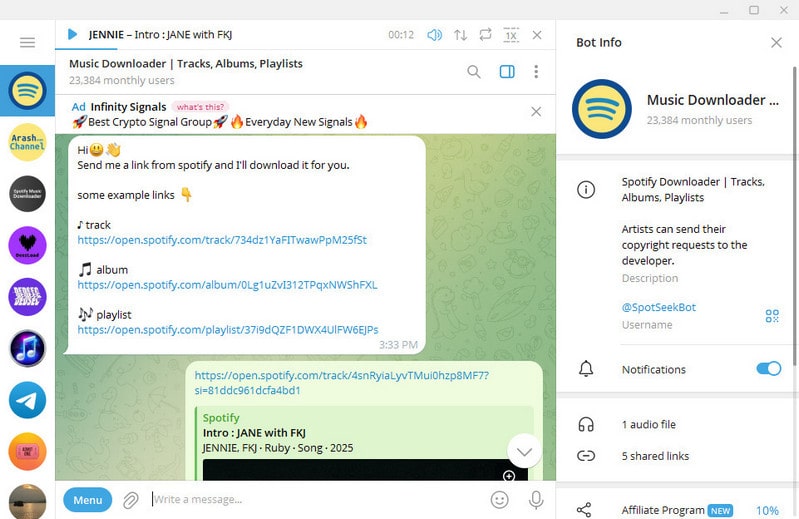Viewport: 799px width, 519px height.
Task: Search in this chat
Action: (474, 72)
